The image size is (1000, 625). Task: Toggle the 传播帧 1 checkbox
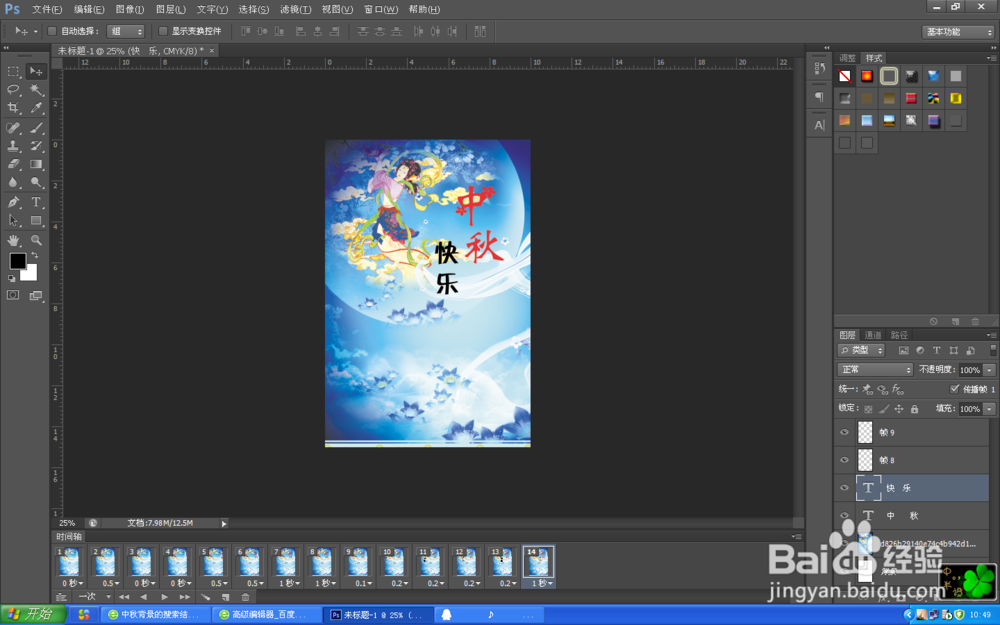coord(955,389)
